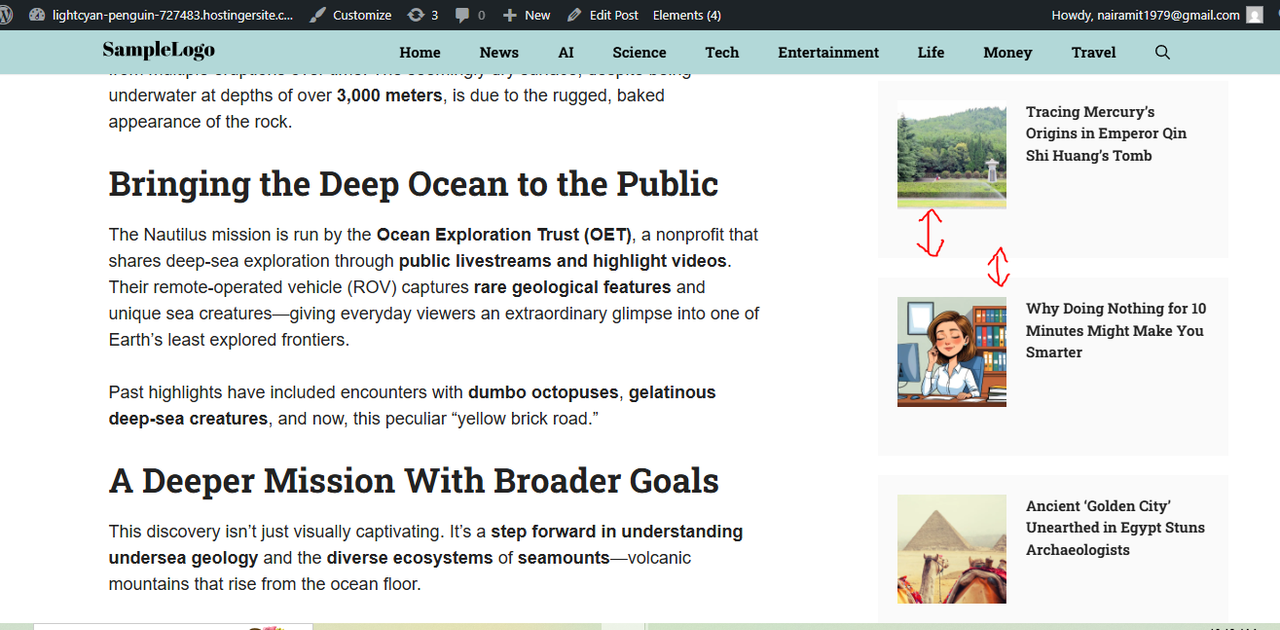Click the site name lightcyan-penguin in admin bar
The width and height of the screenshot is (1280, 630).
point(172,15)
